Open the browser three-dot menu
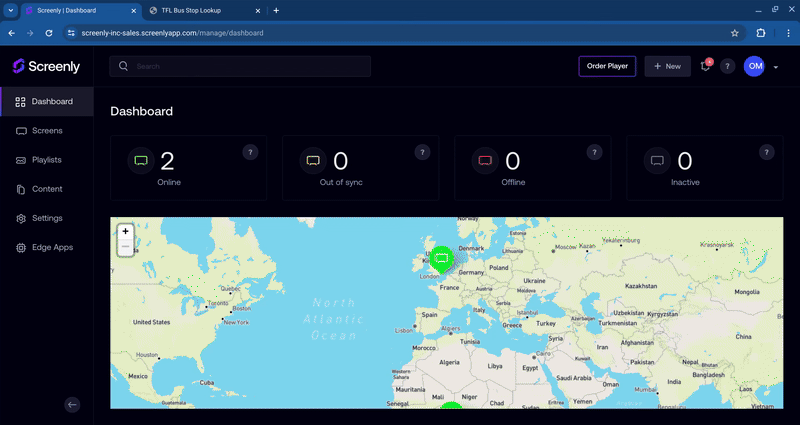Image resolution: width=800 pixels, height=425 pixels. click(788, 33)
